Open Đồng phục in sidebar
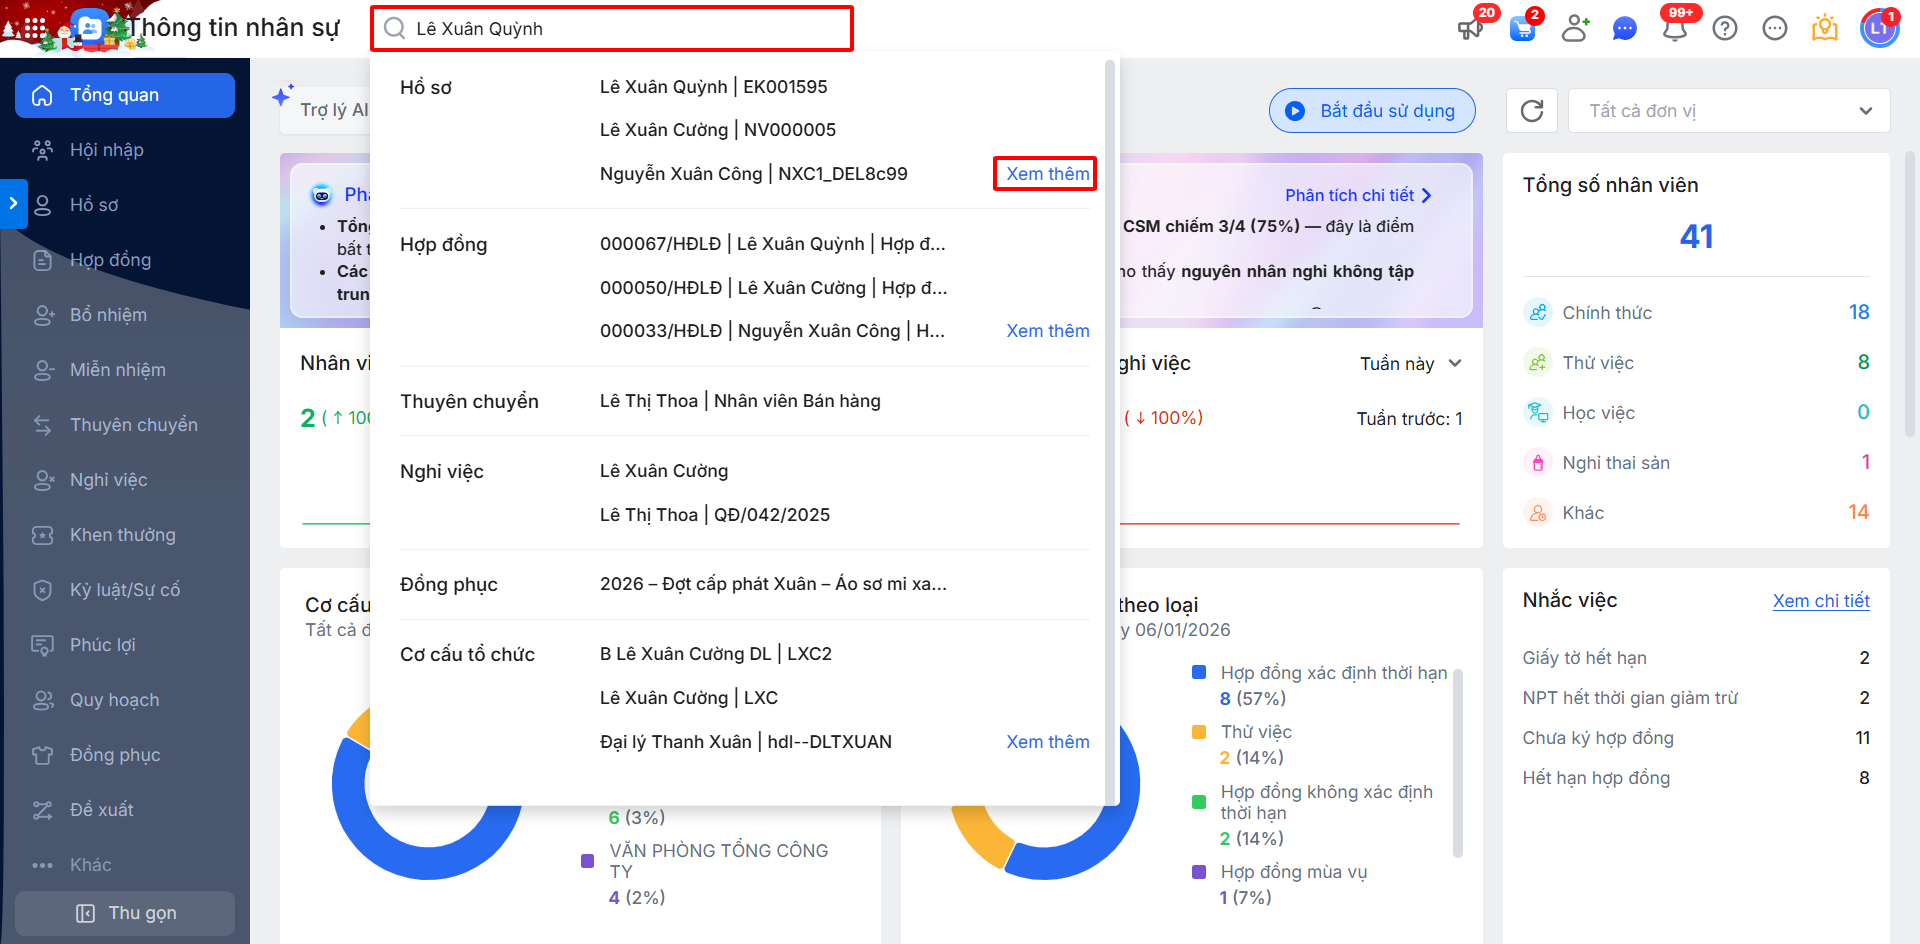1920x944 pixels. [125, 755]
